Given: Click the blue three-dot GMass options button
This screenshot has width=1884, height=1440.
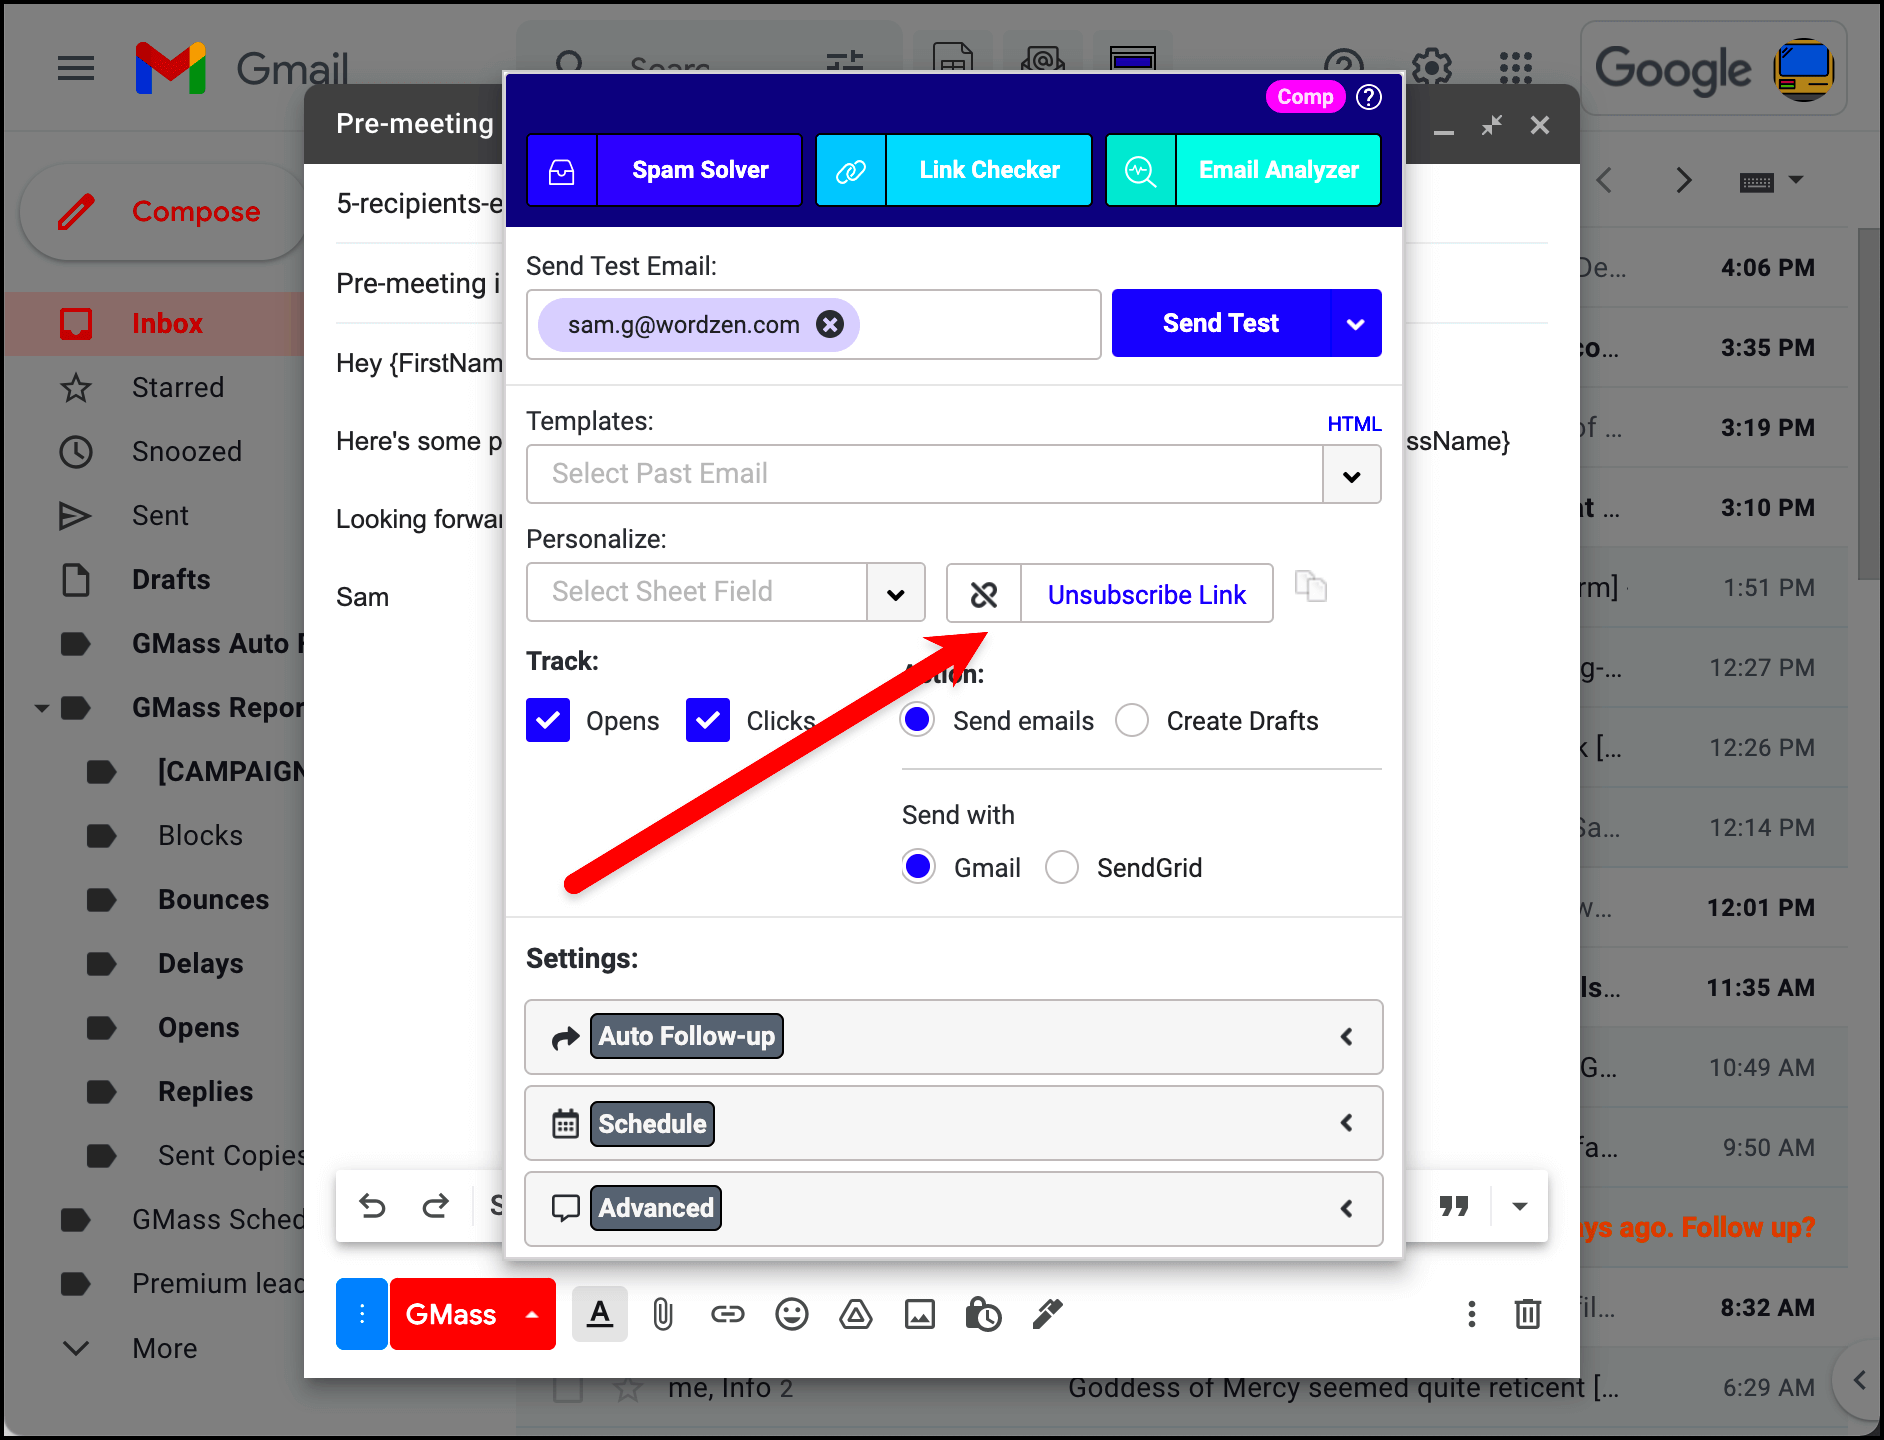Looking at the screenshot, I should [362, 1314].
